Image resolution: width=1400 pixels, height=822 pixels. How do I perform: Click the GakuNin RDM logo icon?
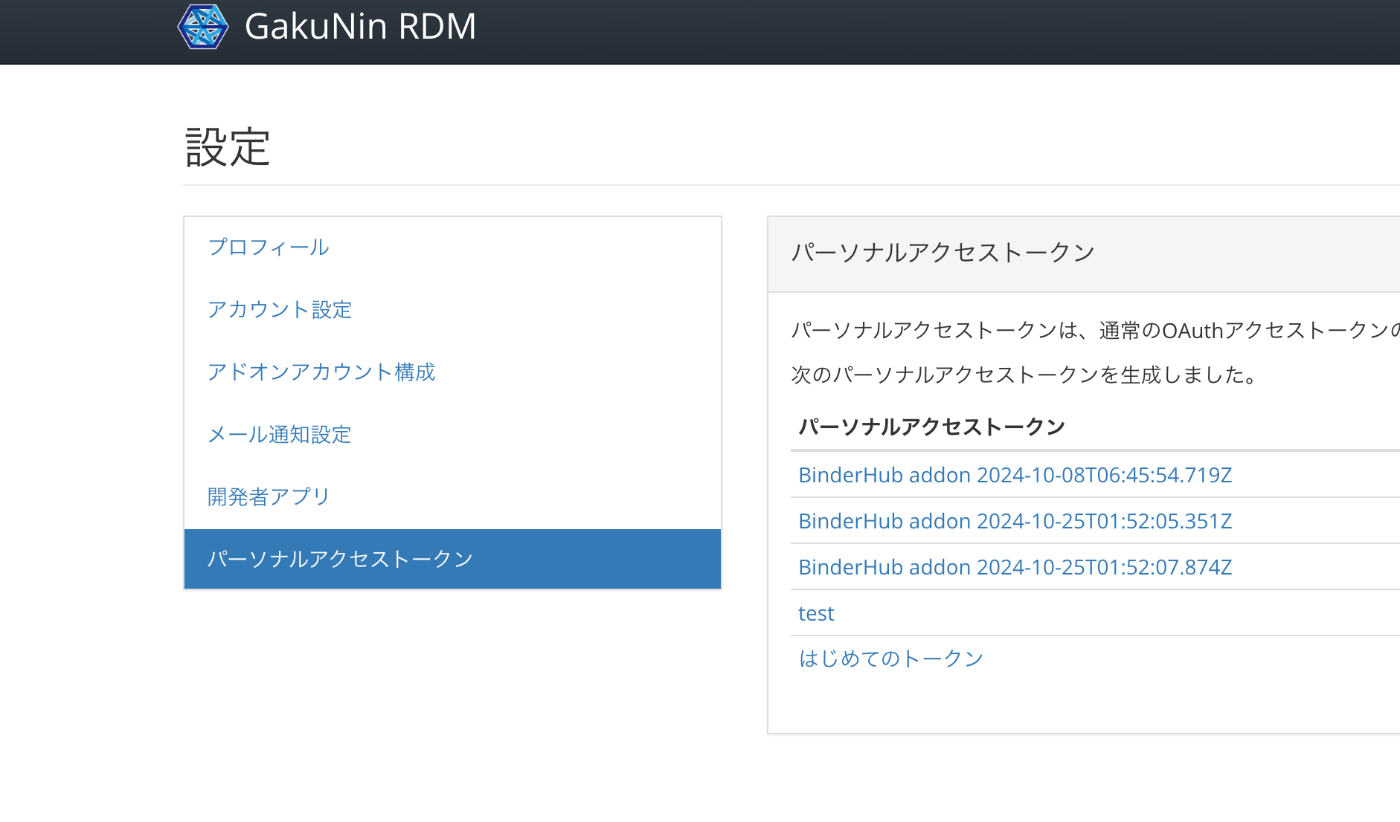pos(203,27)
